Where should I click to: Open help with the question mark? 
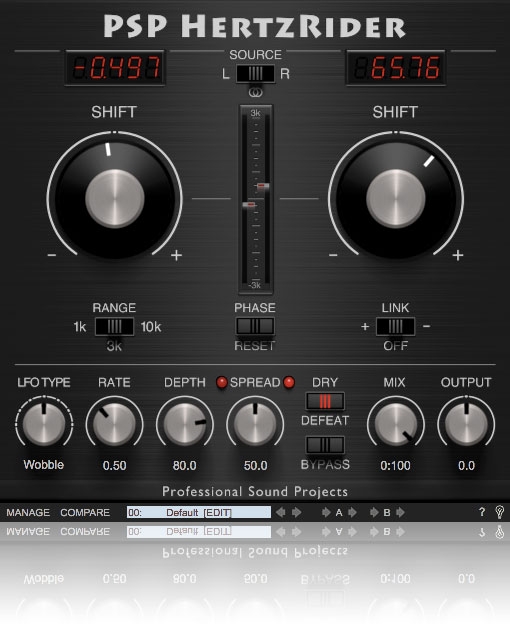[482, 512]
